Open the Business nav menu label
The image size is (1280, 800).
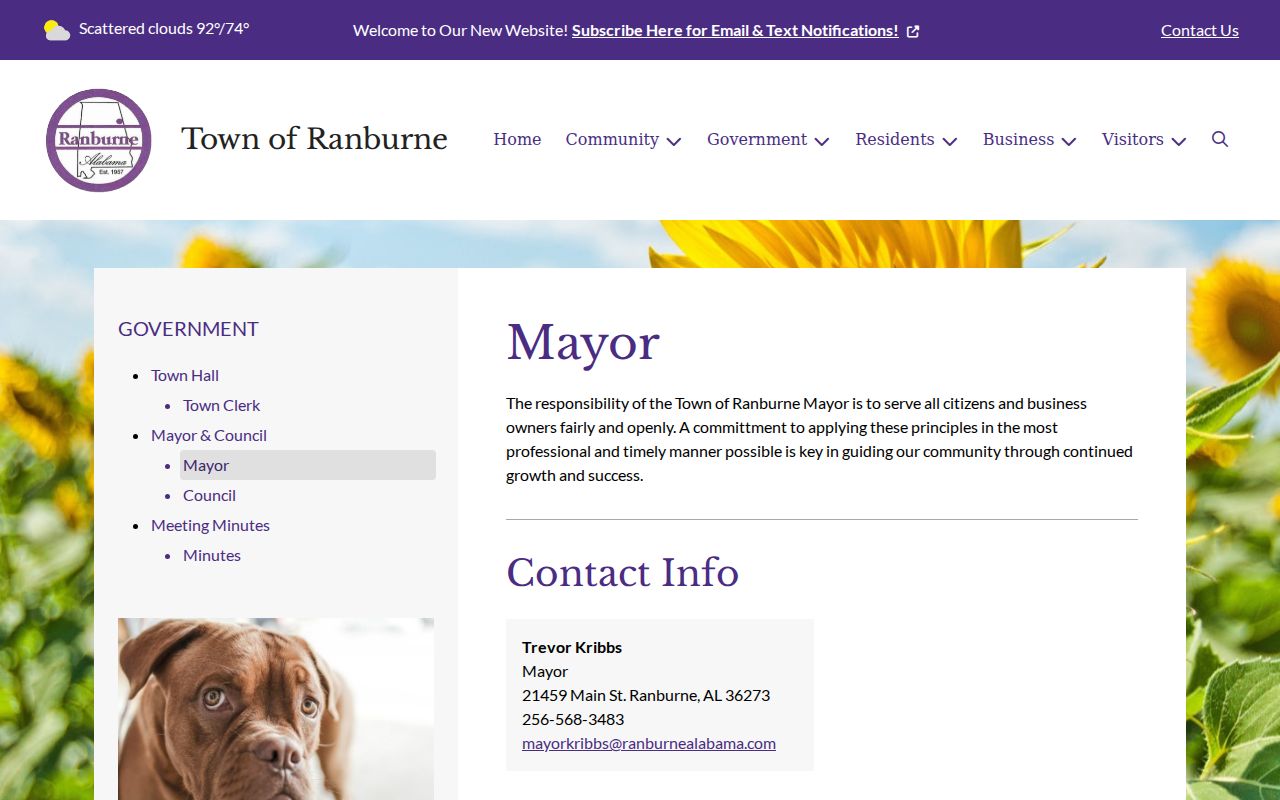1018,139
